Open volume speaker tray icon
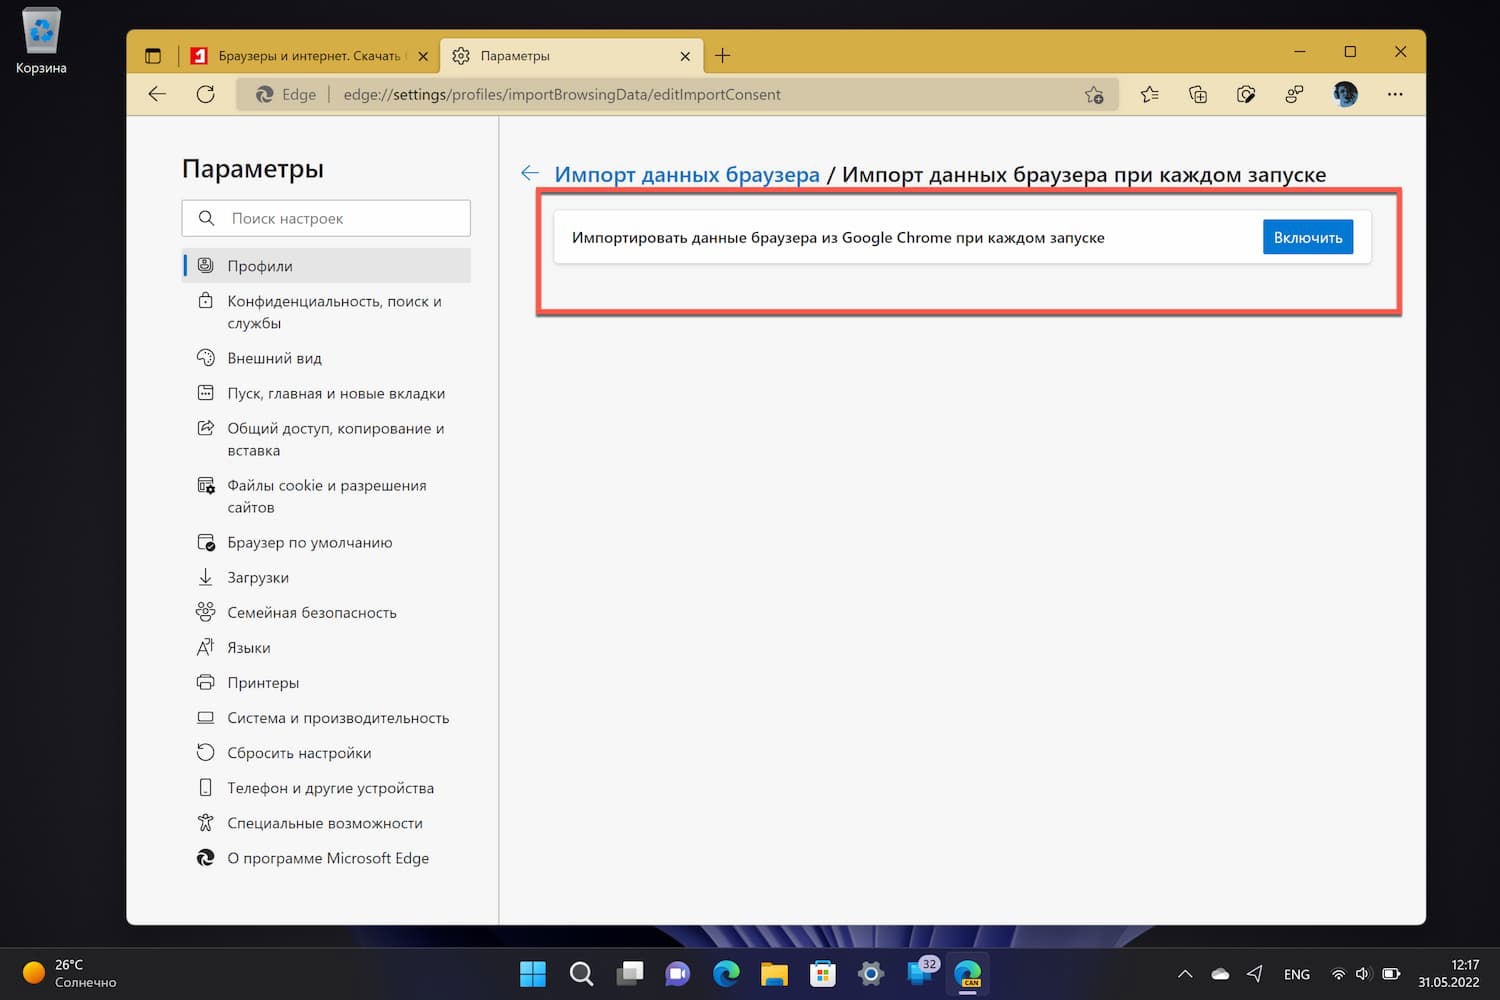1500x1000 pixels. click(1363, 974)
